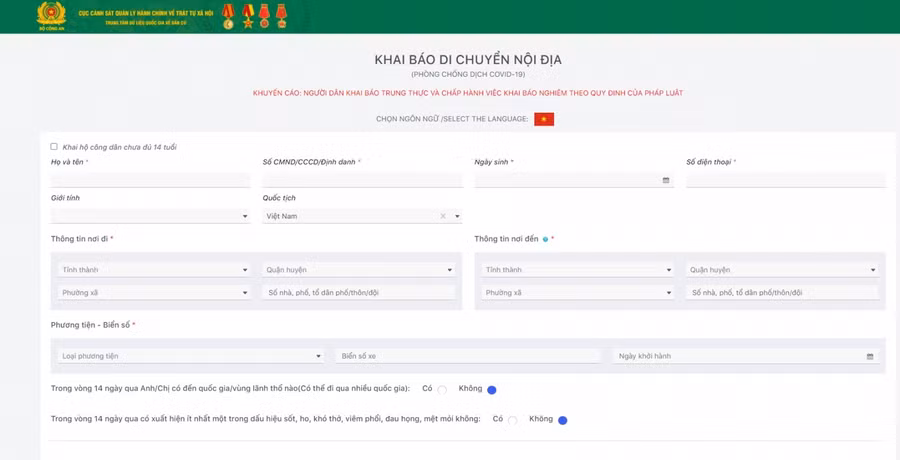Click the info dot beside Thông tin nơi đến
Viewport: 900px width, 460px height.
545,239
